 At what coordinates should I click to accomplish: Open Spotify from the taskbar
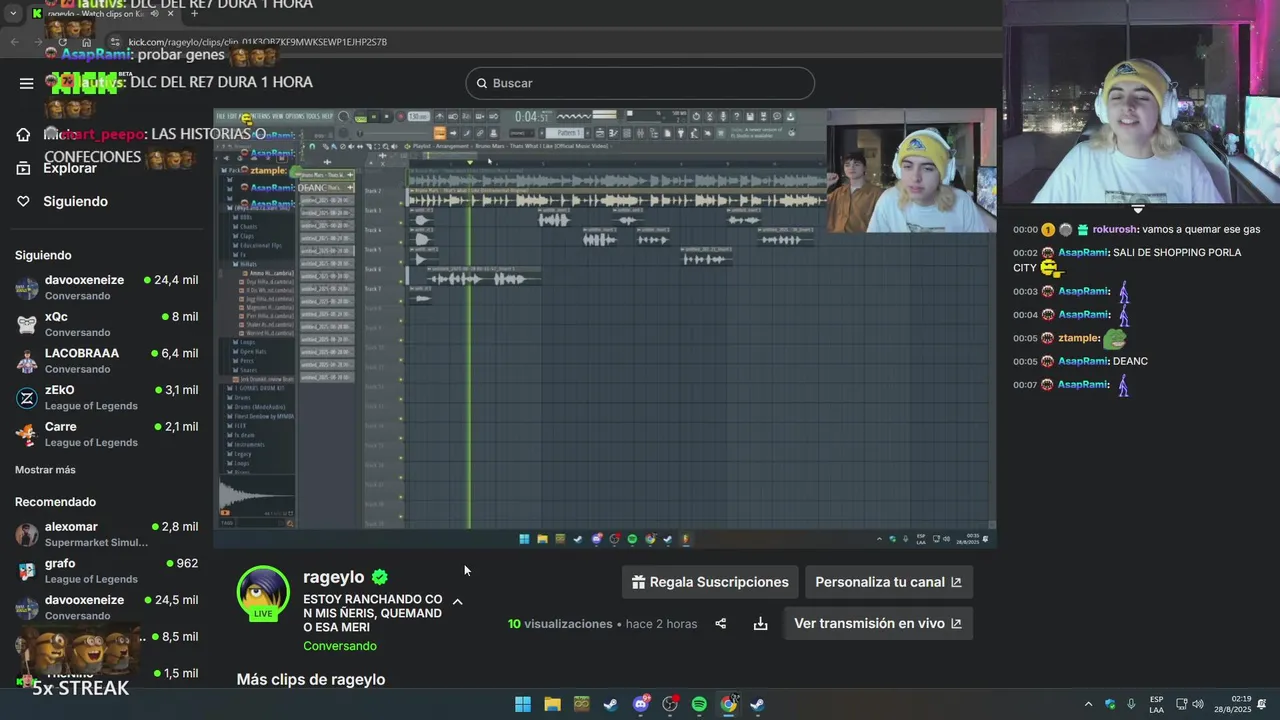point(699,704)
